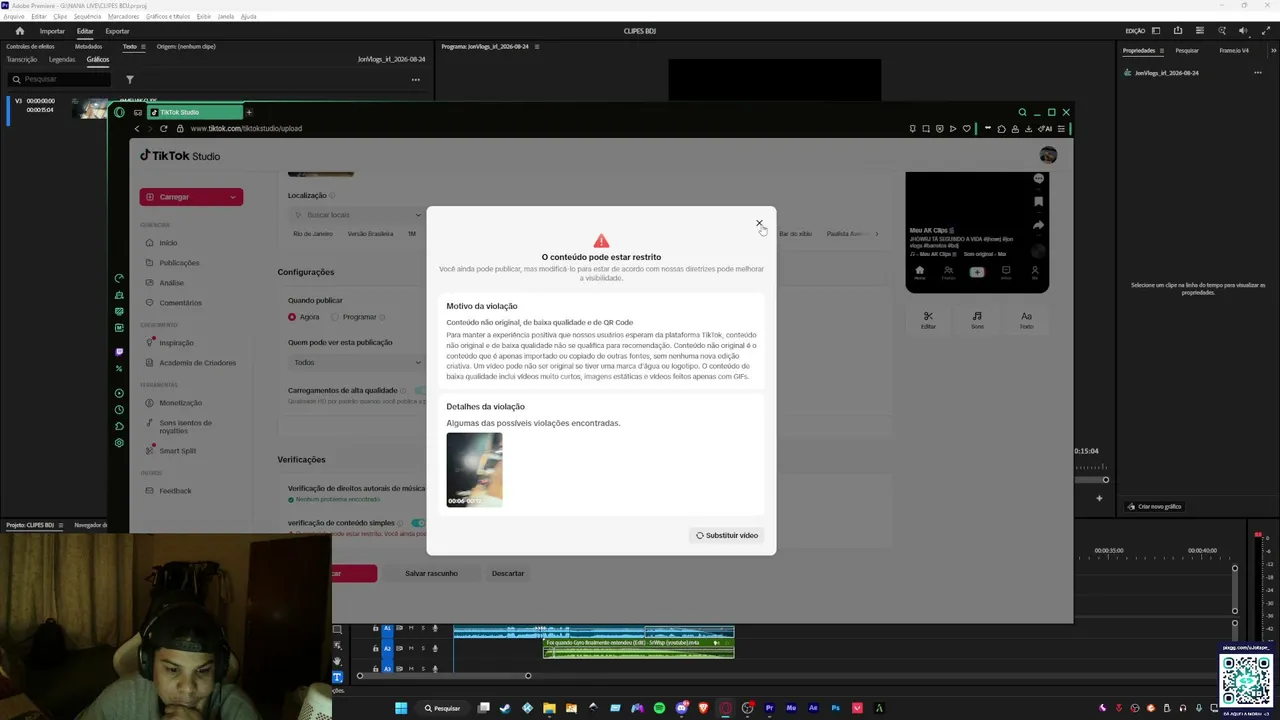This screenshot has height=720, width=1280.
Task: Switch to the Frame.io V4 panel tab
Action: click(x=1234, y=50)
